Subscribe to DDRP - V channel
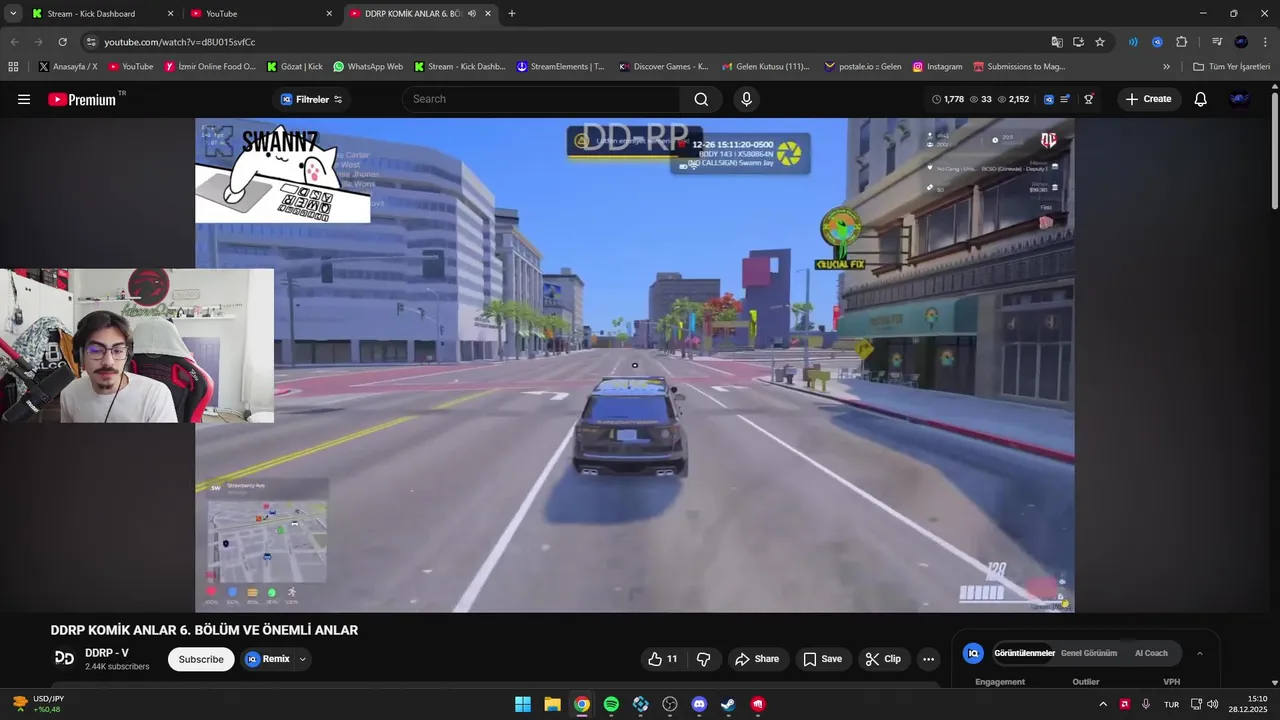The image size is (1280, 720). (x=201, y=659)
